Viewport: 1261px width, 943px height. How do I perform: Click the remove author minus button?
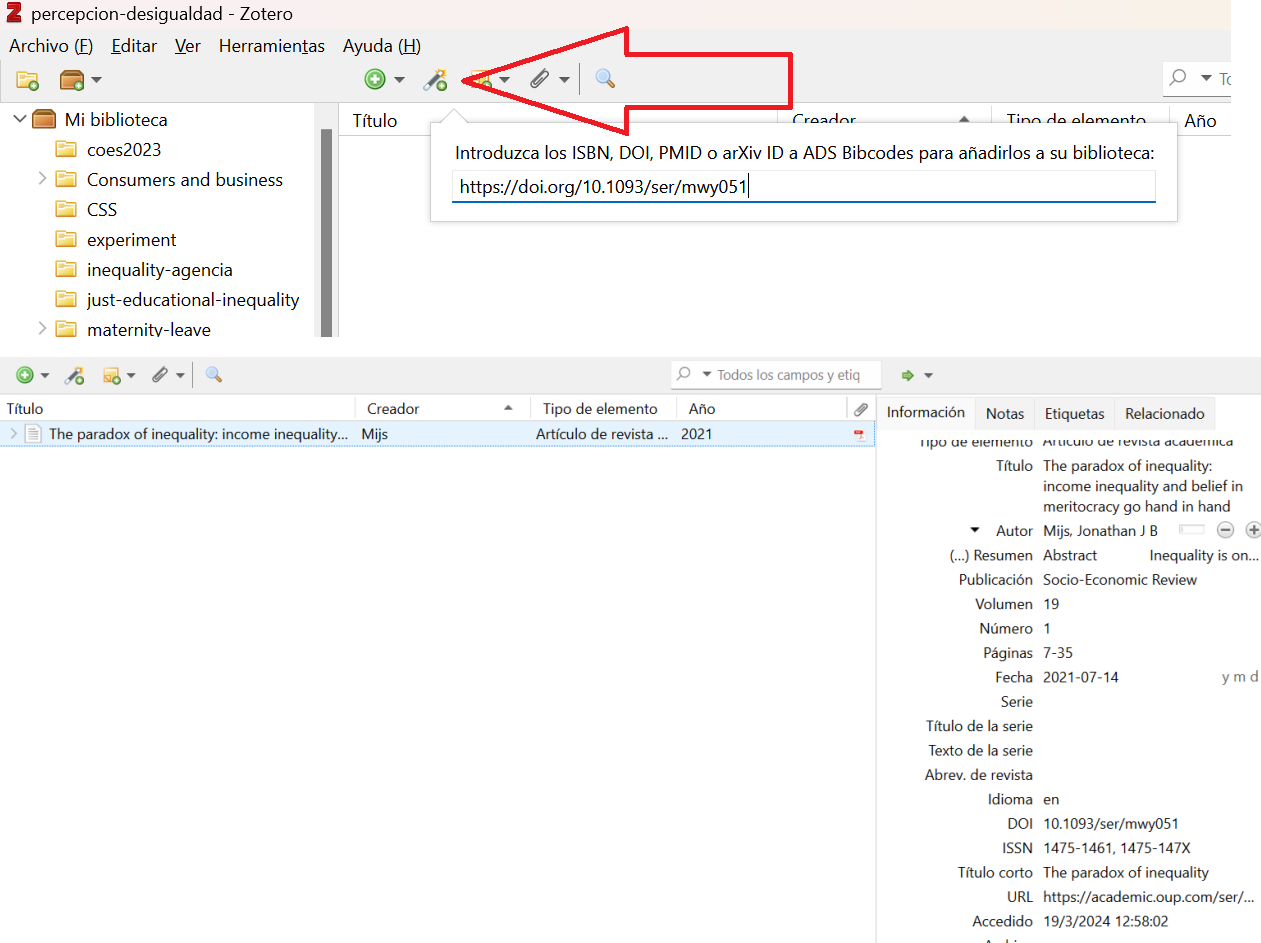[x=1225, y=531]
